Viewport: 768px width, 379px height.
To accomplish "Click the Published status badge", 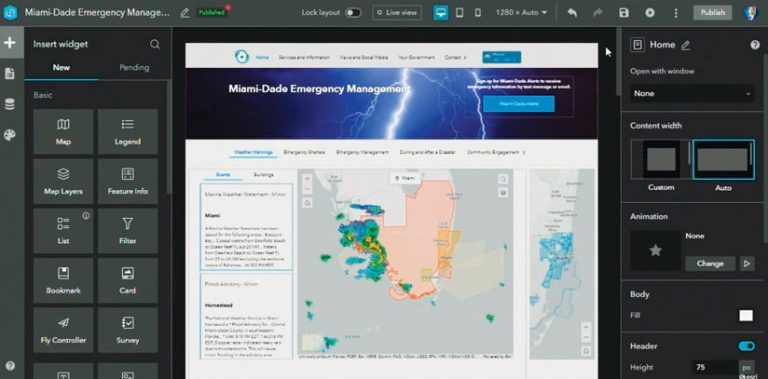I will point(212,13).
